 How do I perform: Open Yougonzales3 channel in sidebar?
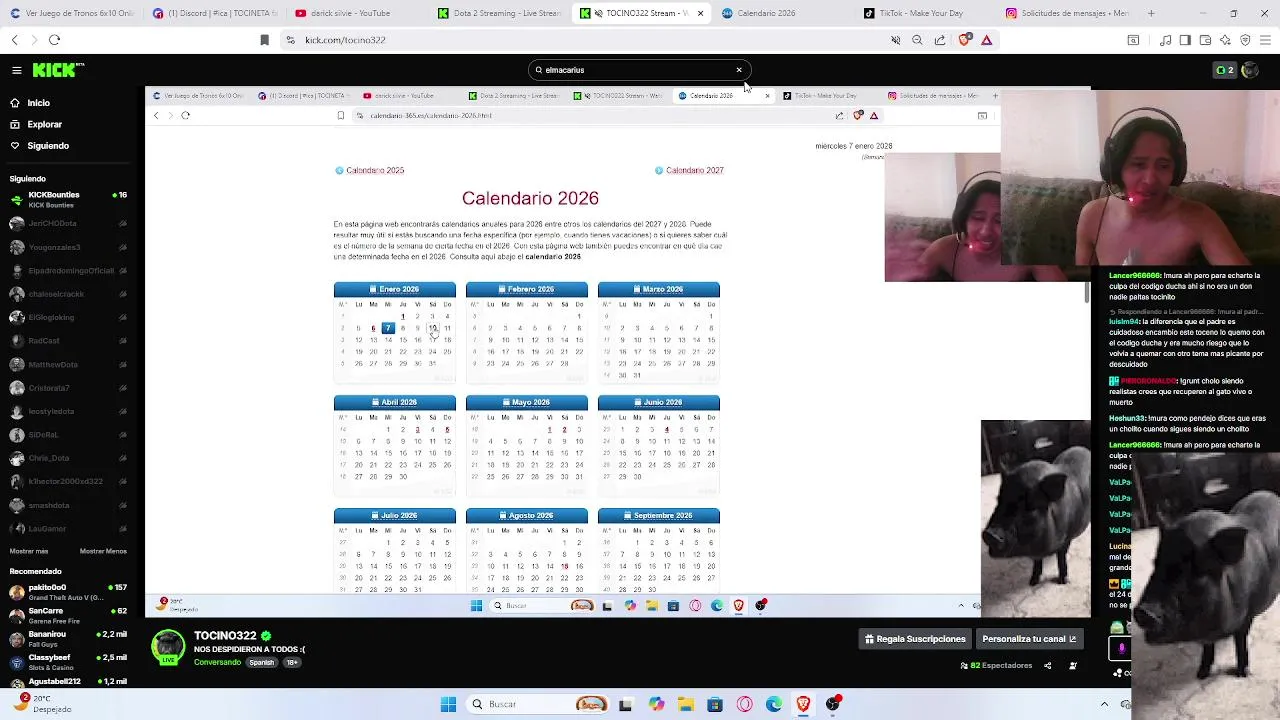tap(68, 247)
